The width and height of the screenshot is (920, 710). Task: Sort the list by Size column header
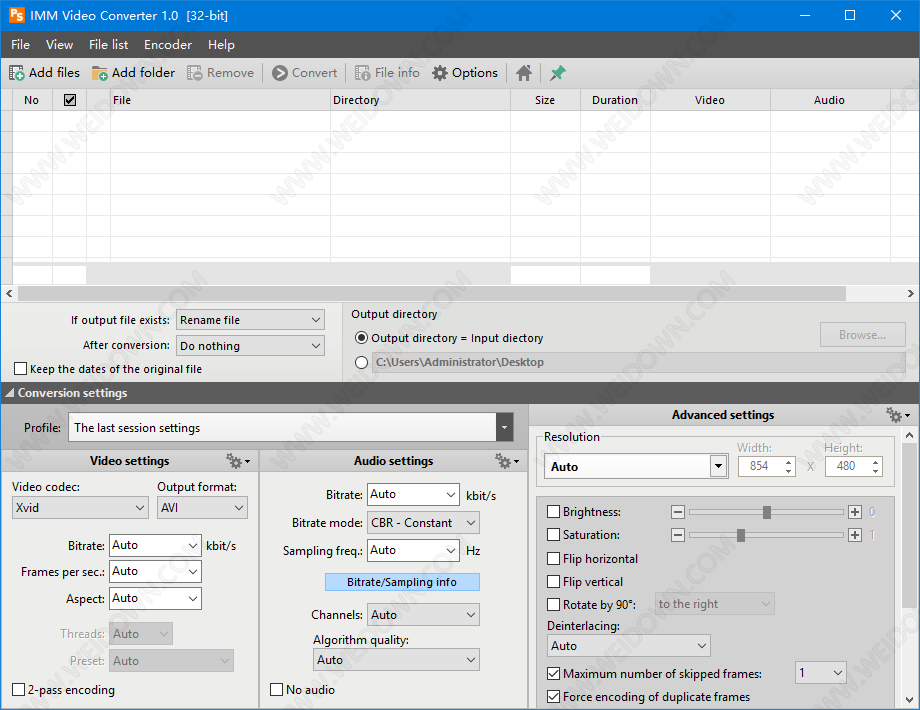pos(545,100)
